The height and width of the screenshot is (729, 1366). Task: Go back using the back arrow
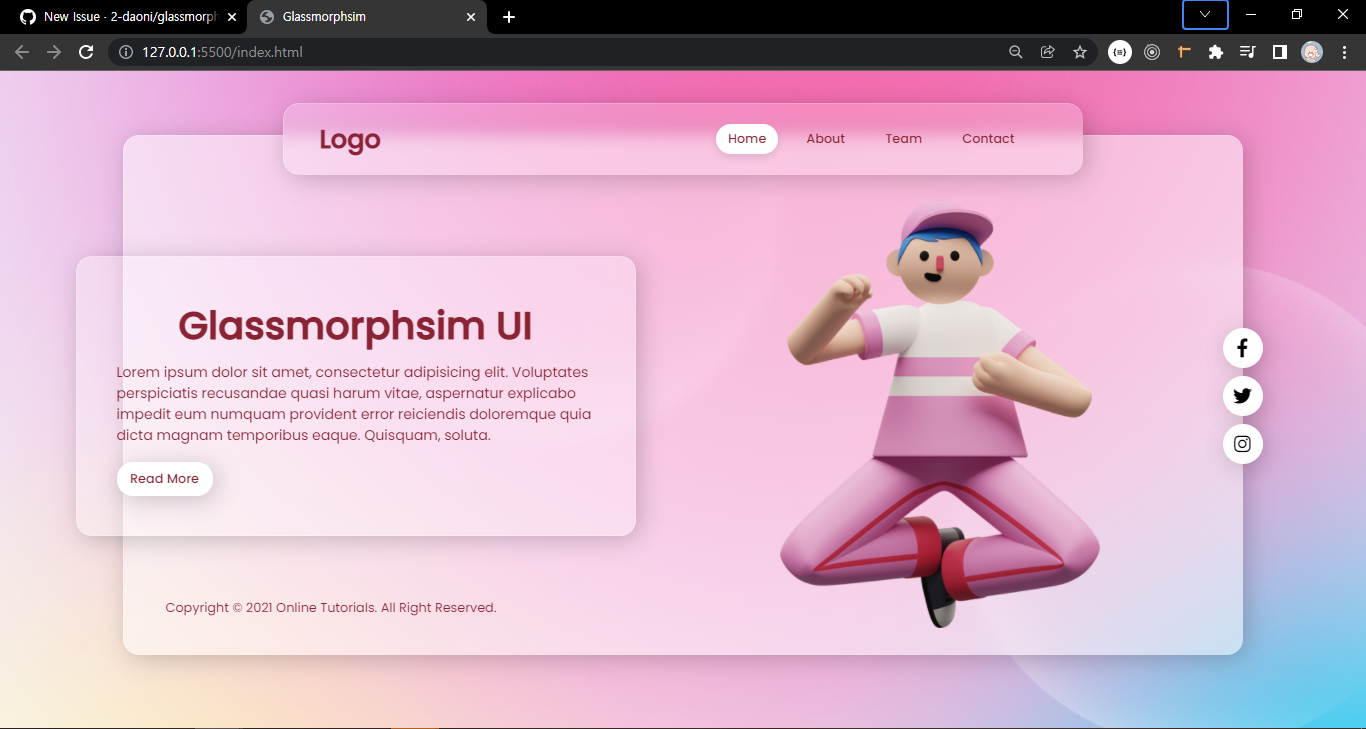[x=21, y=51]
